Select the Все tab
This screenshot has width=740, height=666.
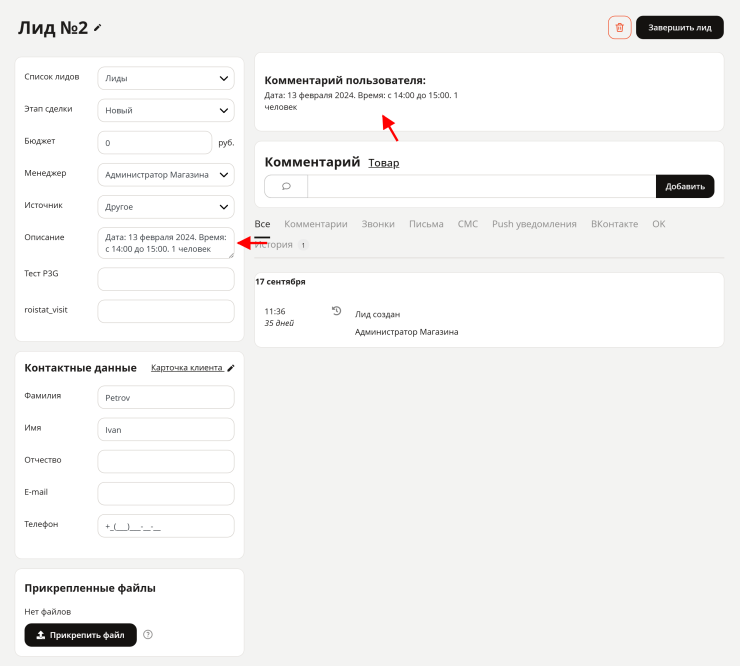pyautogui.click(x=262, y=224)
